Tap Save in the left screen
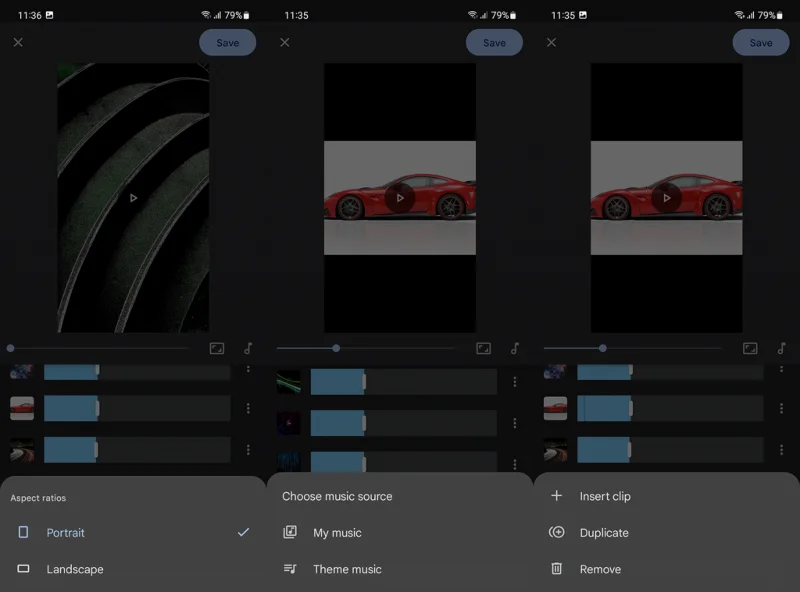Viewport: 800px width, 592px height. [228, 42]
